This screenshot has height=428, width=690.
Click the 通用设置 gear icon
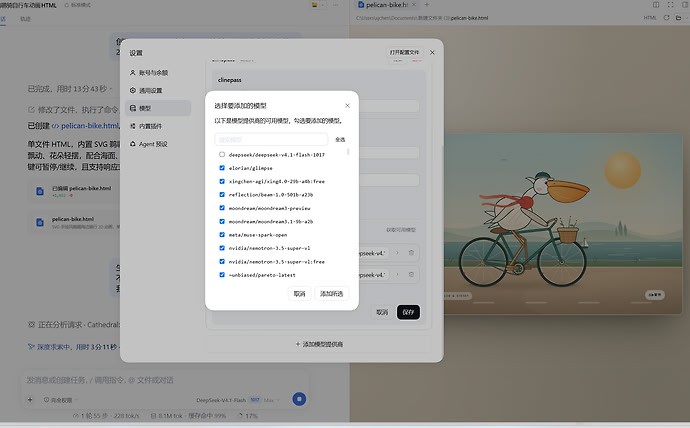point(132,90)
